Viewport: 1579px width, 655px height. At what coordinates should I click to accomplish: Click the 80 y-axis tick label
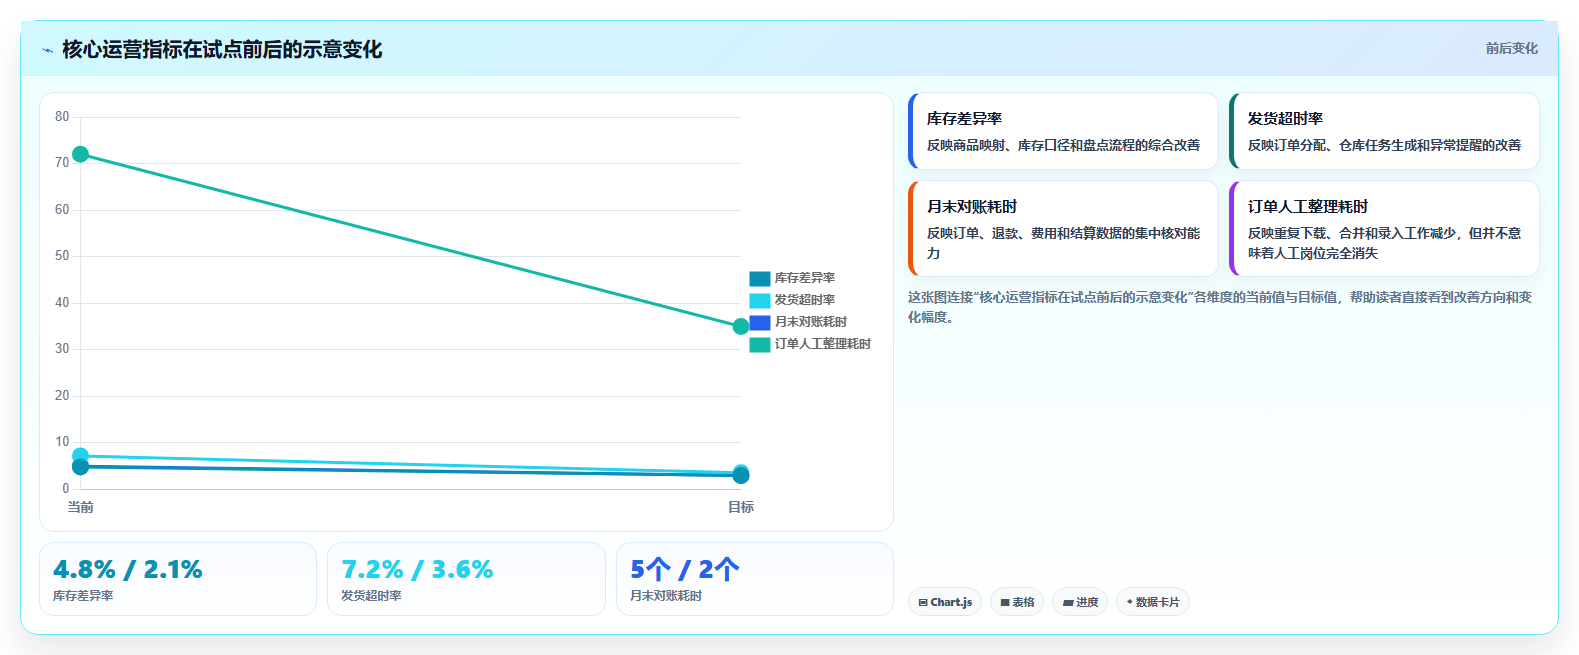(x=62, y=117)
